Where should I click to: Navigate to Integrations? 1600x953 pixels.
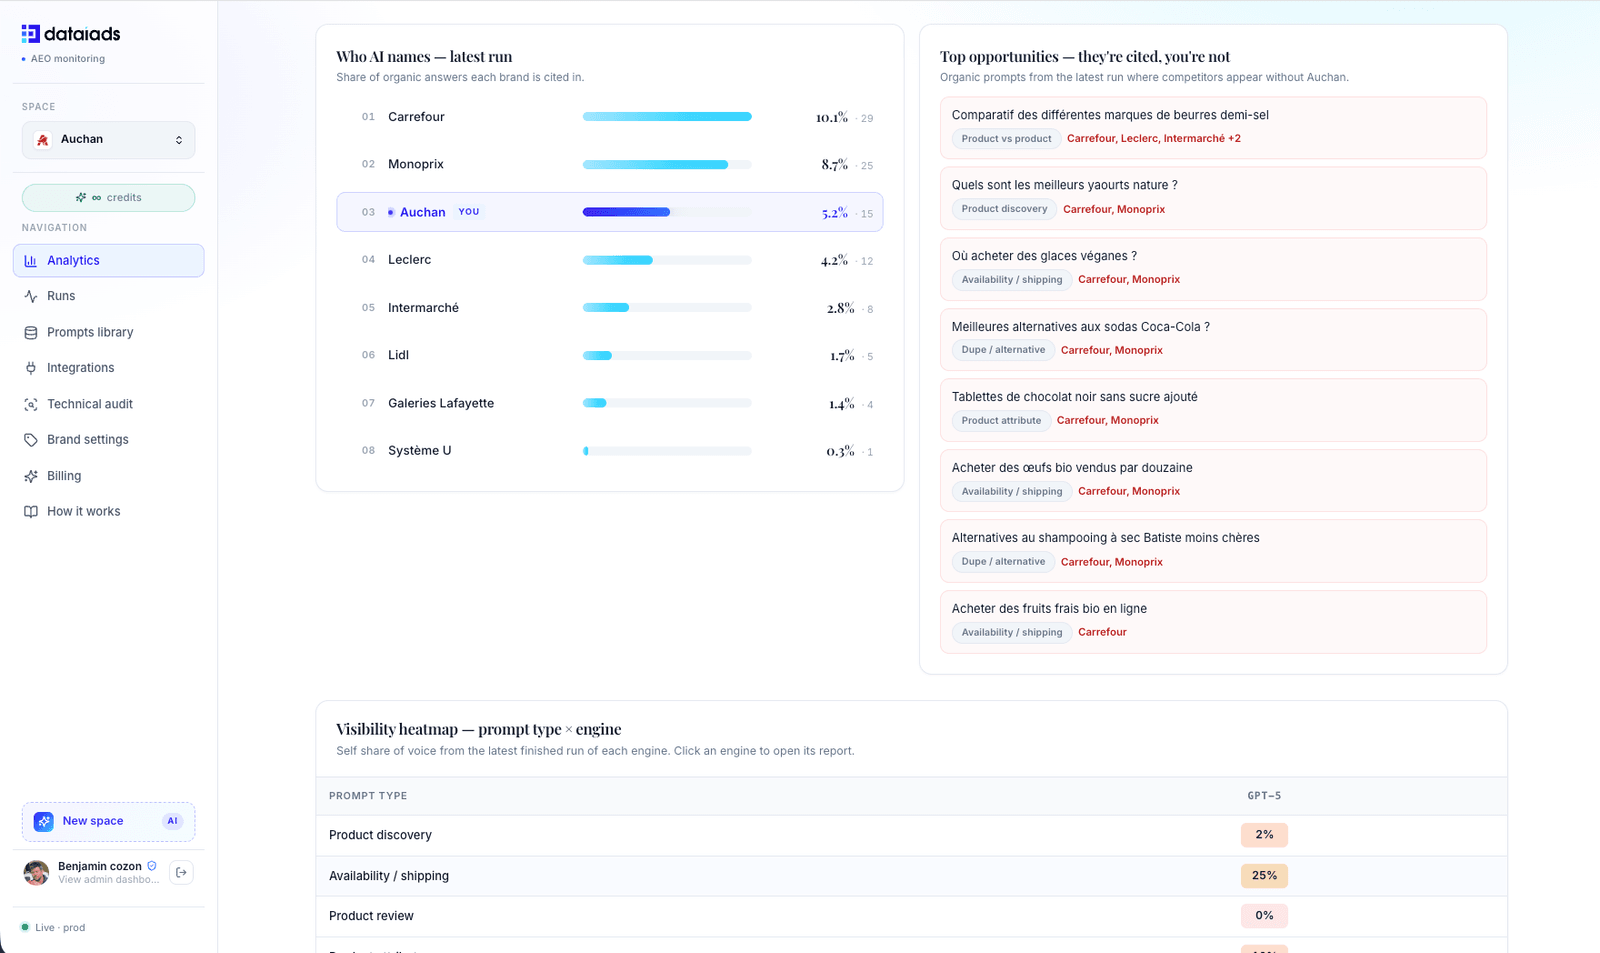[x=108, y=368]
